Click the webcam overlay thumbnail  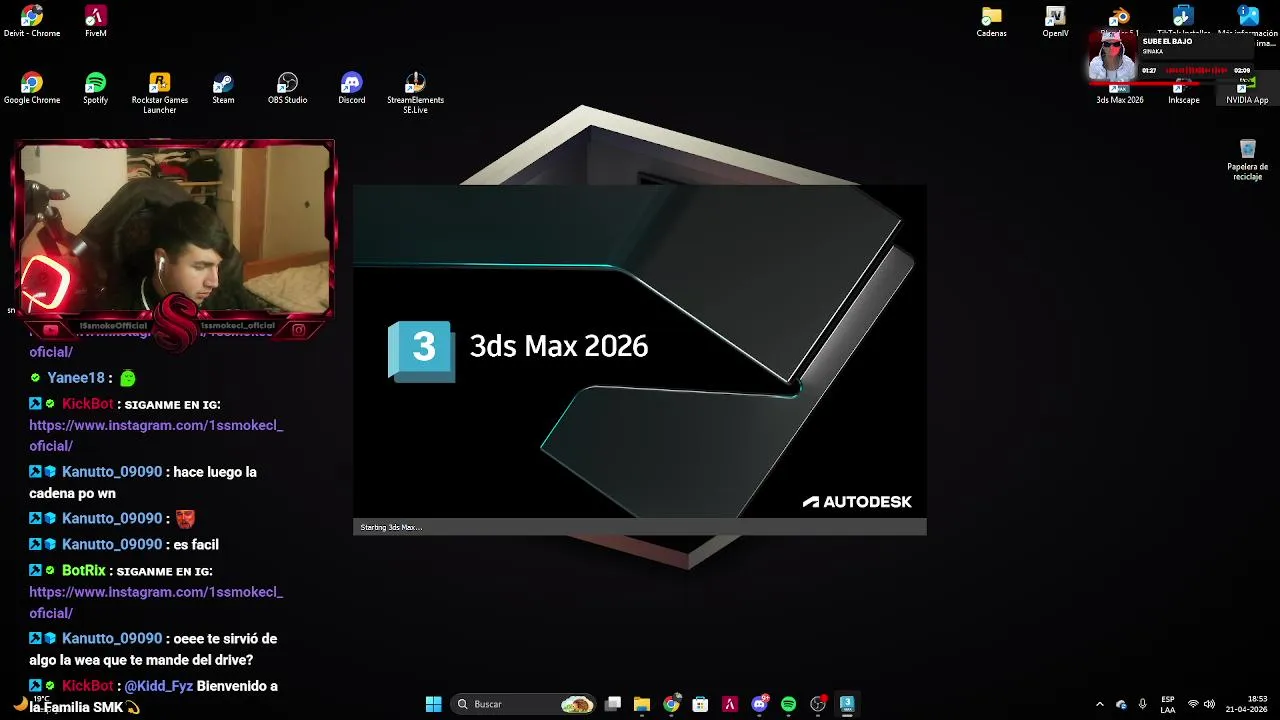click(x=175, y=228)
